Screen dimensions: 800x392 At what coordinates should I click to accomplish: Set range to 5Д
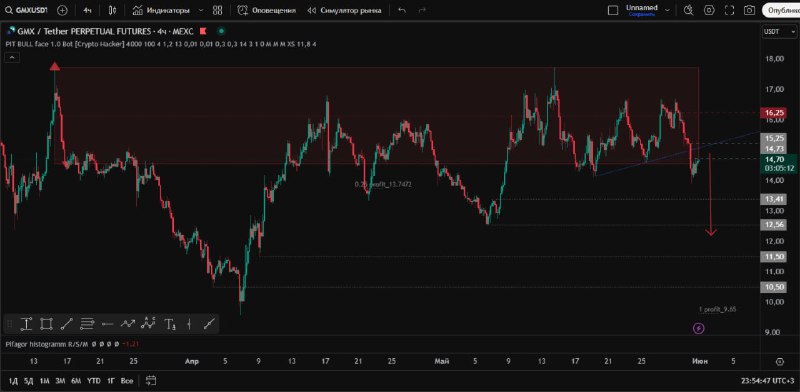tap(29, 381)
